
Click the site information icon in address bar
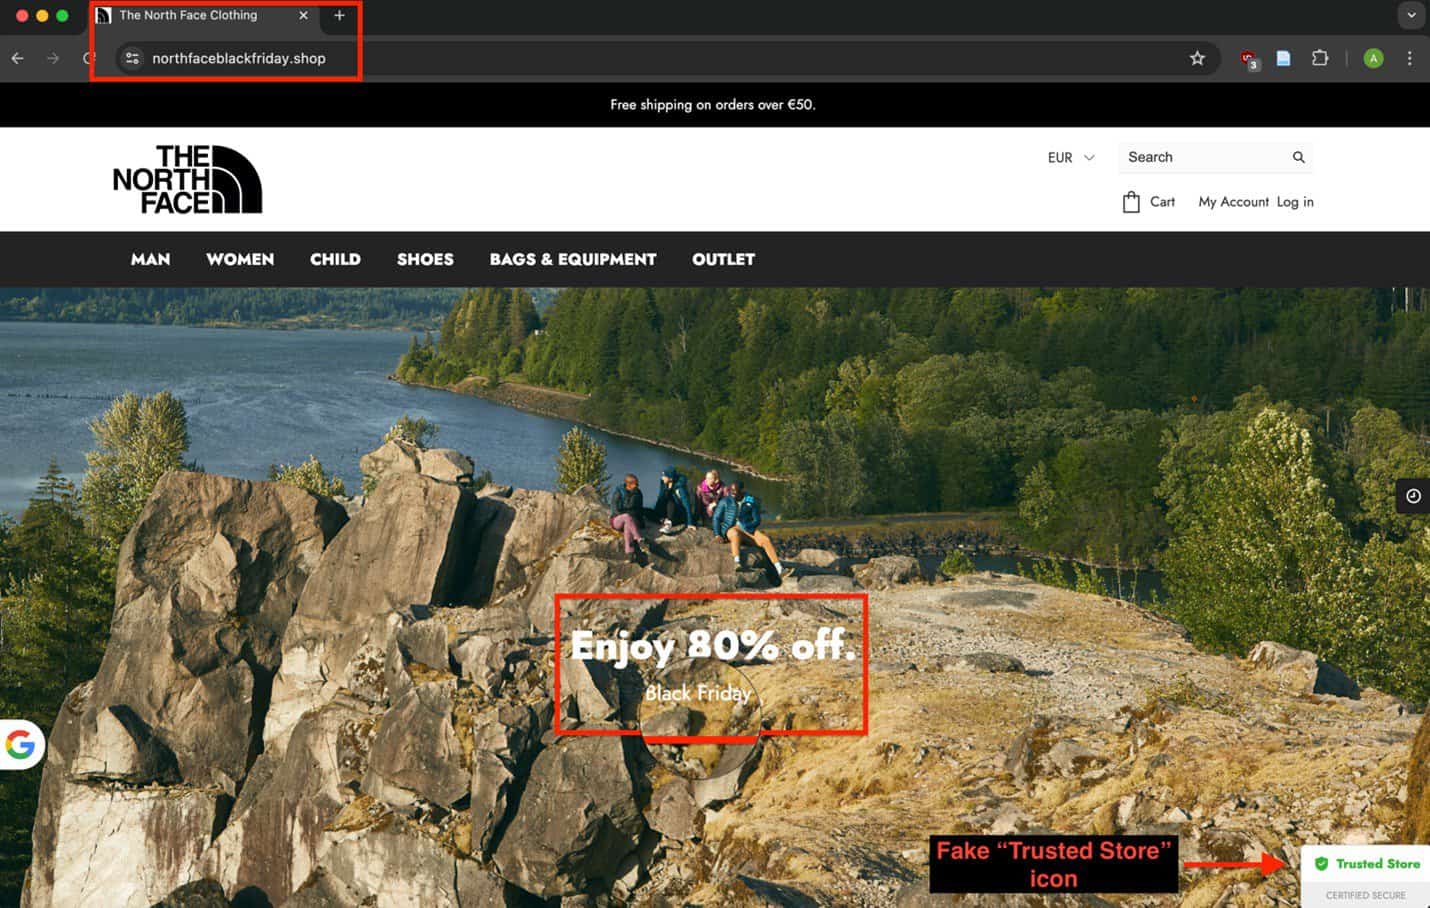132,58
